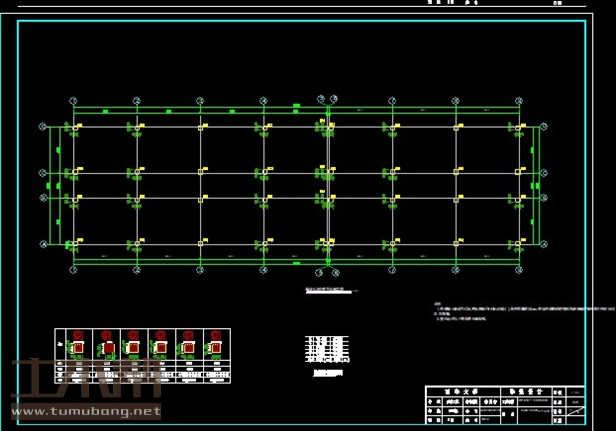Click the fifth column section detail in the row
This screenshot has width=616, height=431.
187,346
